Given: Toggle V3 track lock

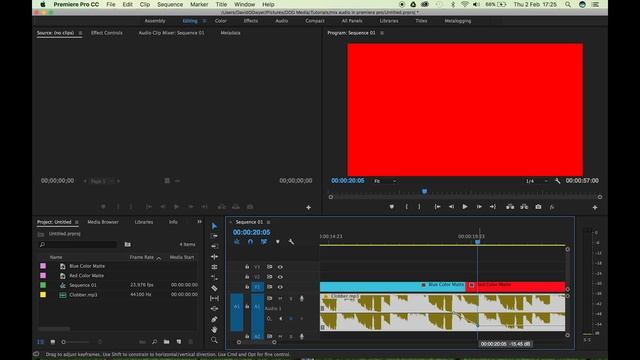Looking at the screenshot, I should click(x=247, y=267).
